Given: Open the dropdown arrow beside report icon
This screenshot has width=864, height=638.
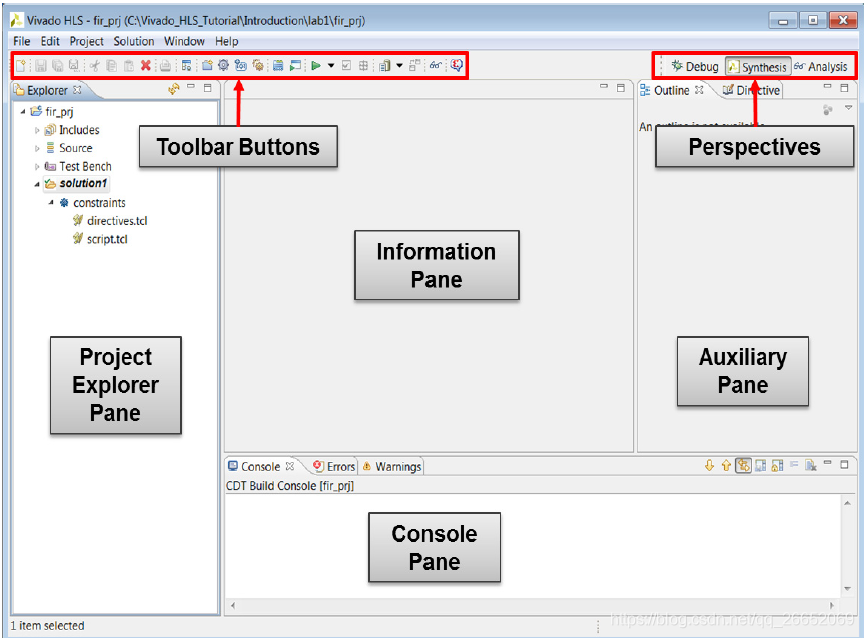Looking at the screenshot, I should [399, 66].
